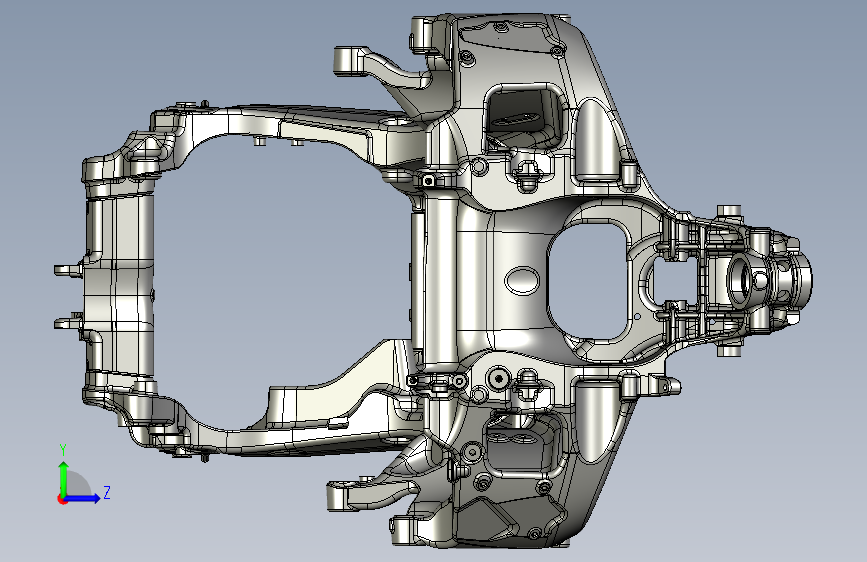This screenshot has width=867, height=562.
Task: Click the red X axis point of the triad
Action: click(x=62, y=499)
